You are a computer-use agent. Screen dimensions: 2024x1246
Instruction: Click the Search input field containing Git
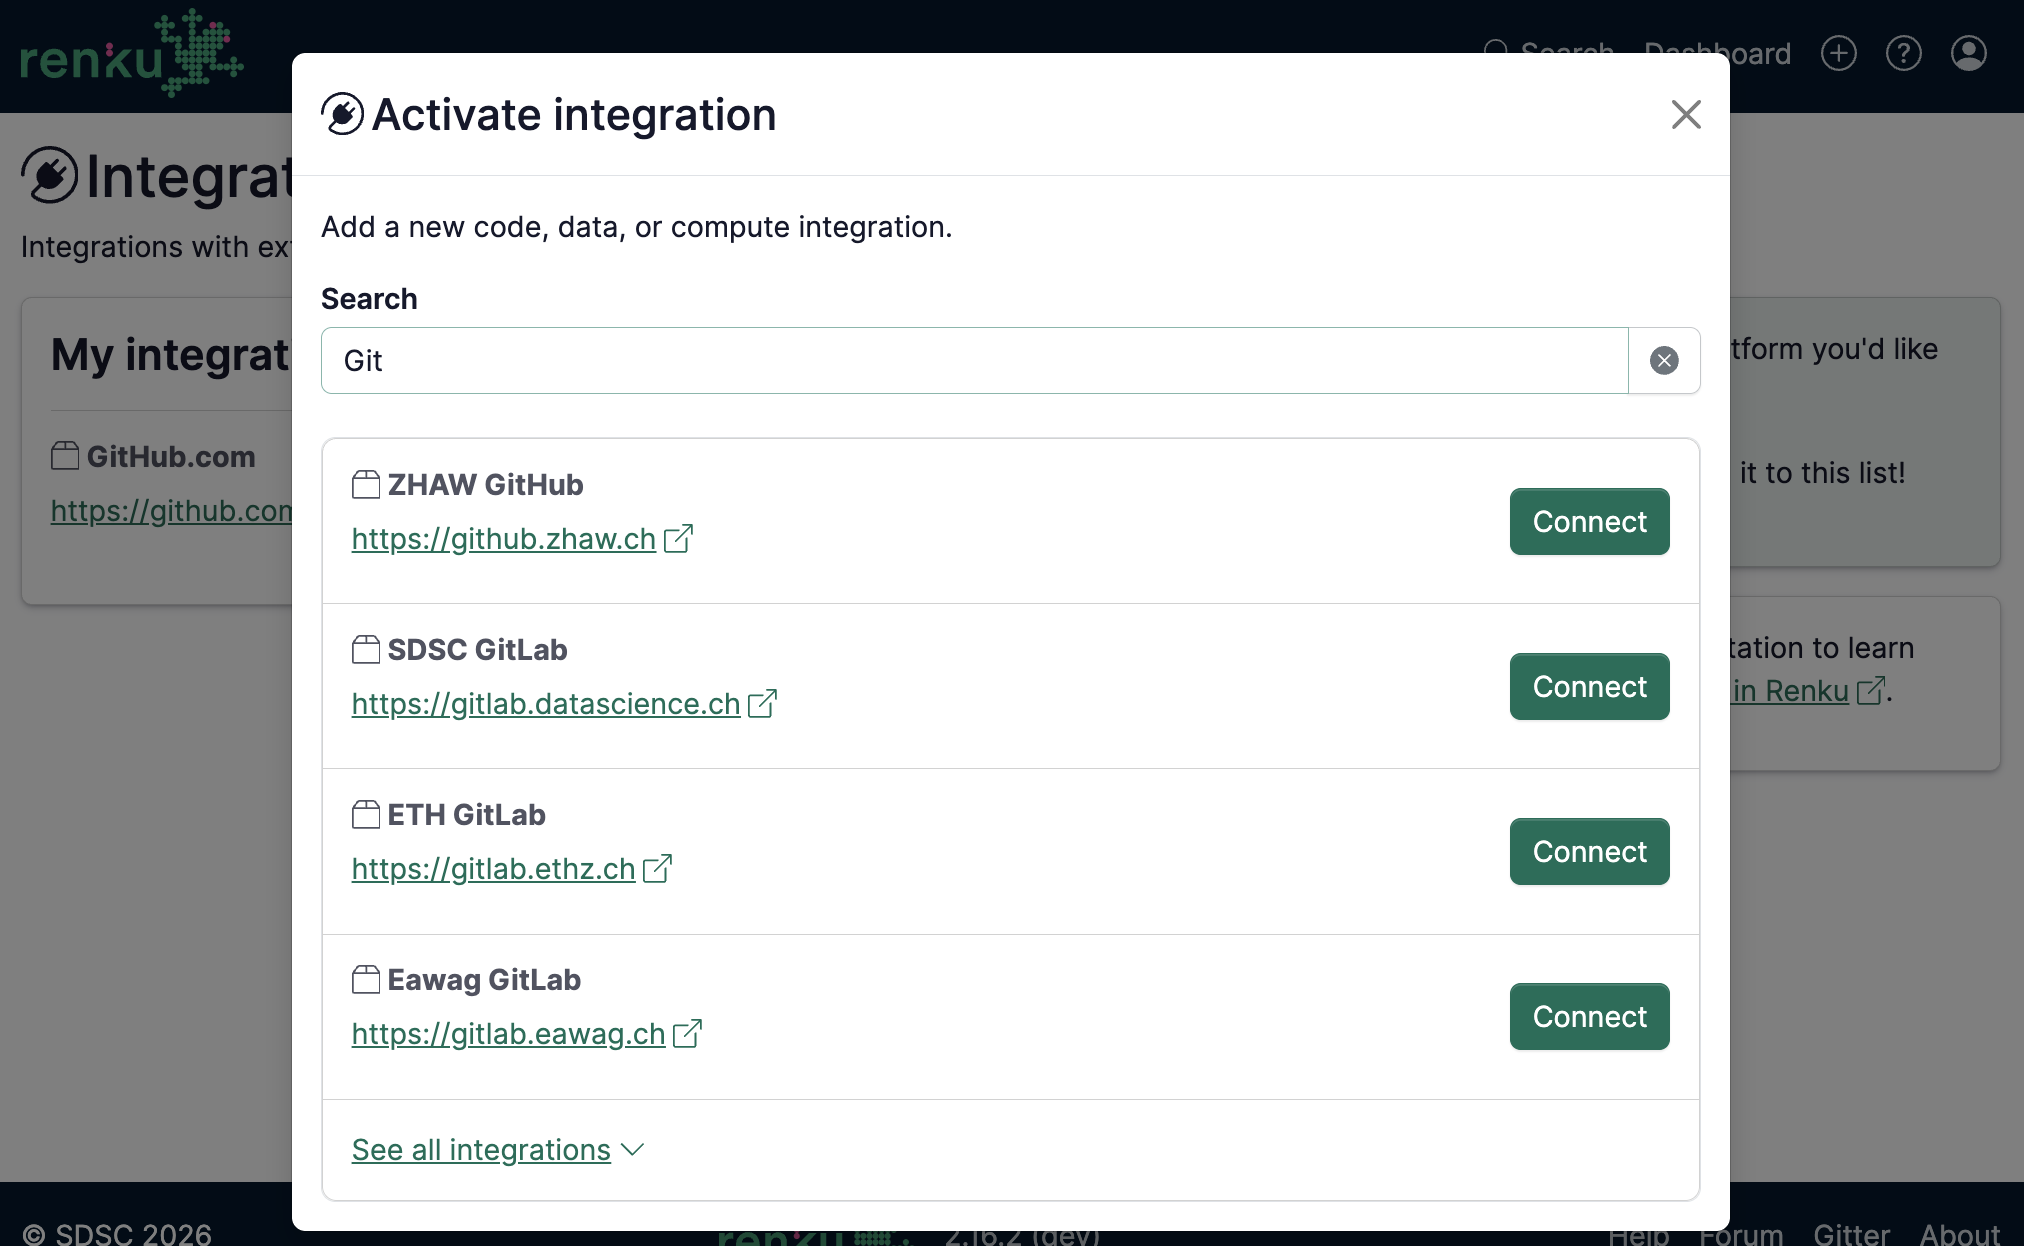[x=975, y=361]
